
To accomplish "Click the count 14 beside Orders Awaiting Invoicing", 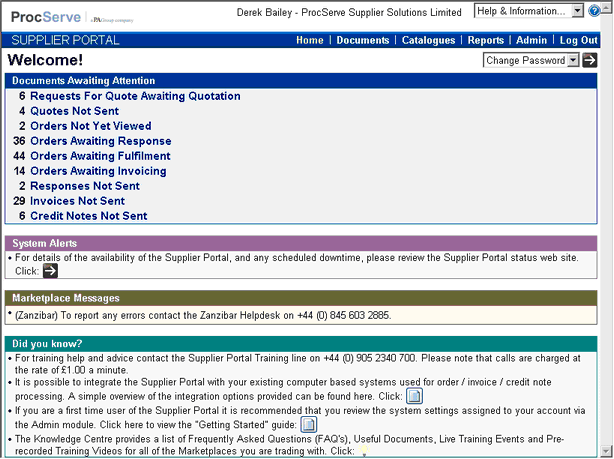I will pos(19,171).
